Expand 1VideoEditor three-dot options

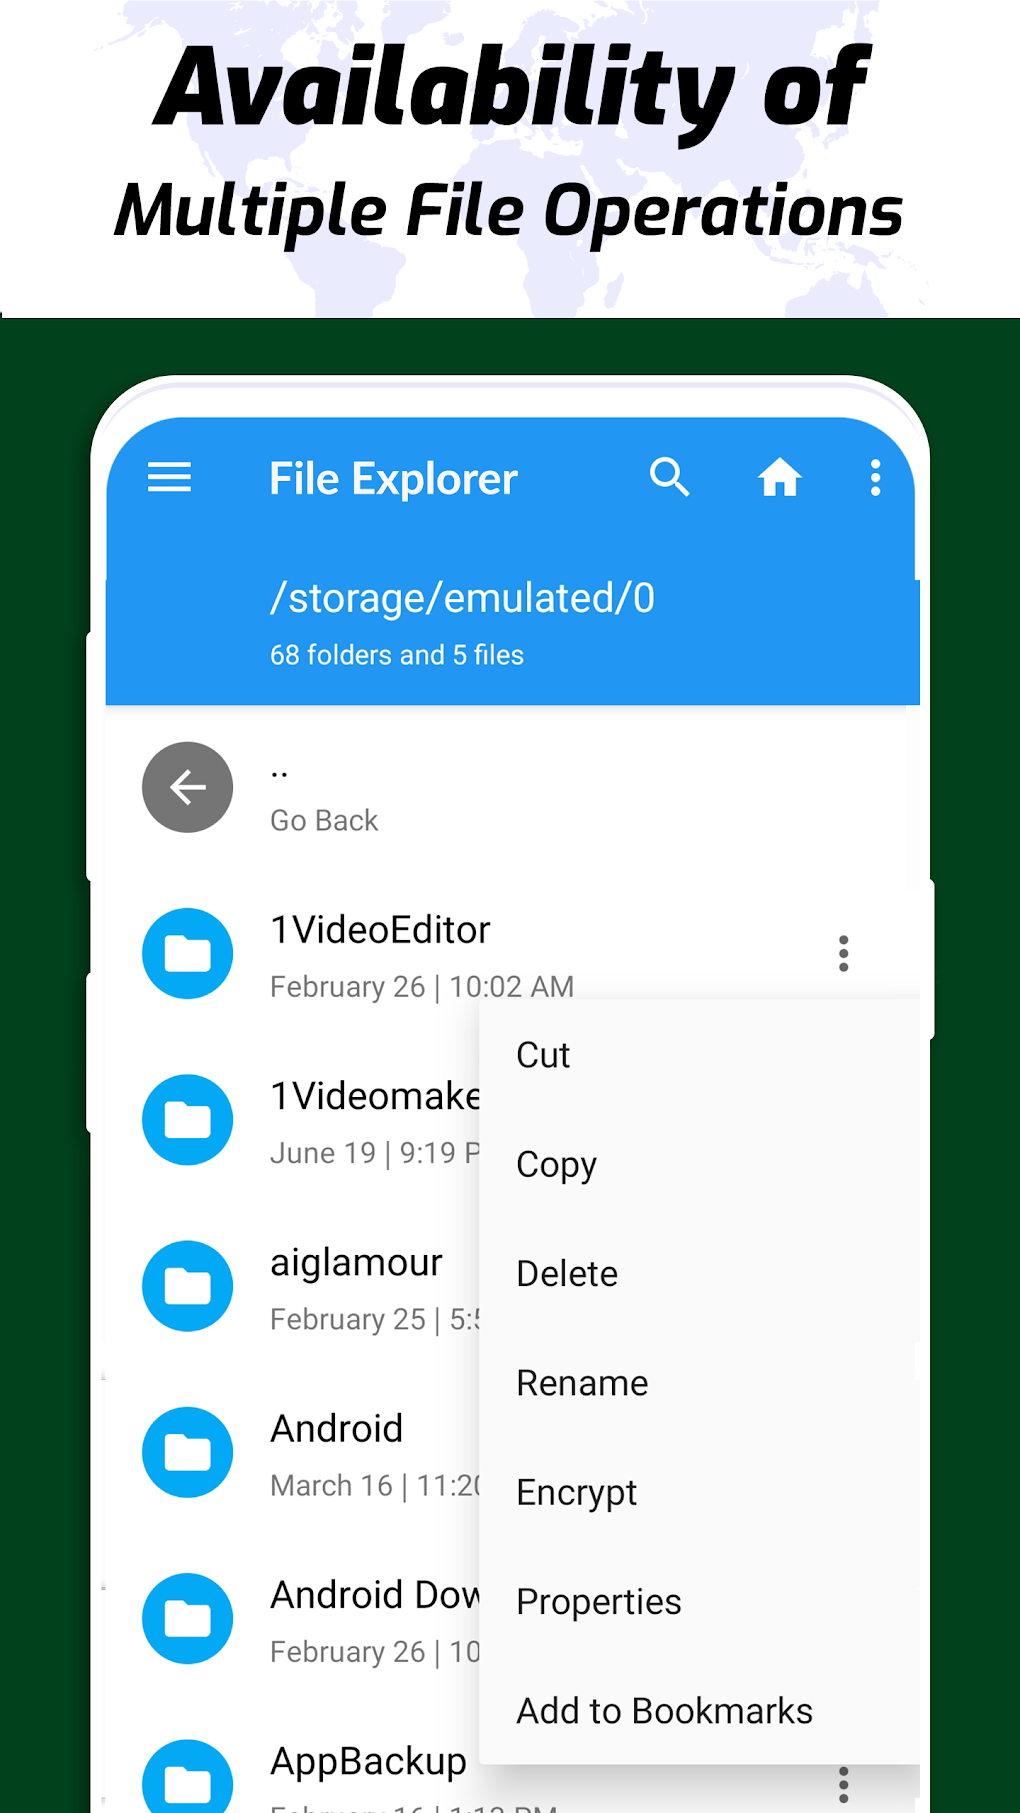pos(843,954)
